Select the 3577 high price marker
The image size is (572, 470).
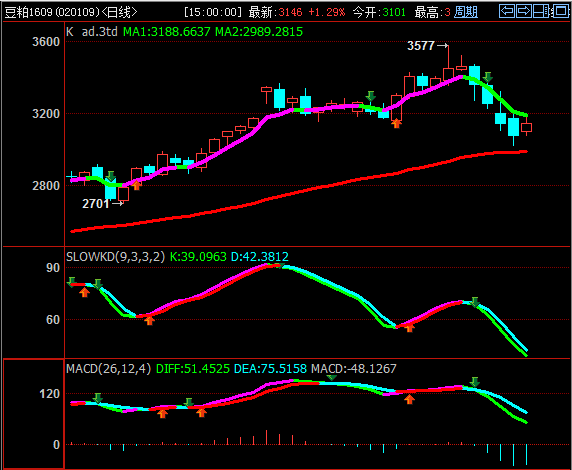[x=428, y=46]
